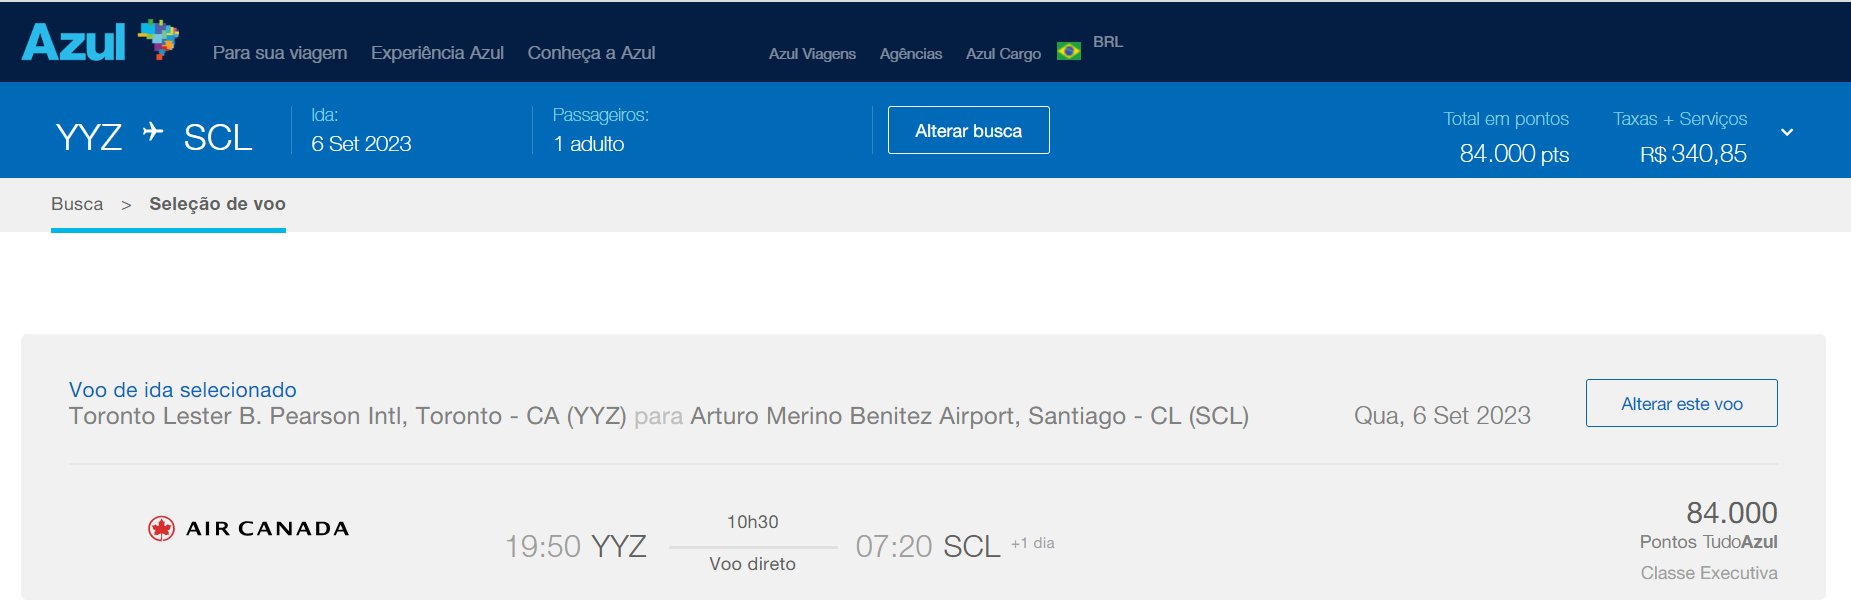Open the Agências link
Viewport: 1851px width, 613px height.
pos(910,54)
